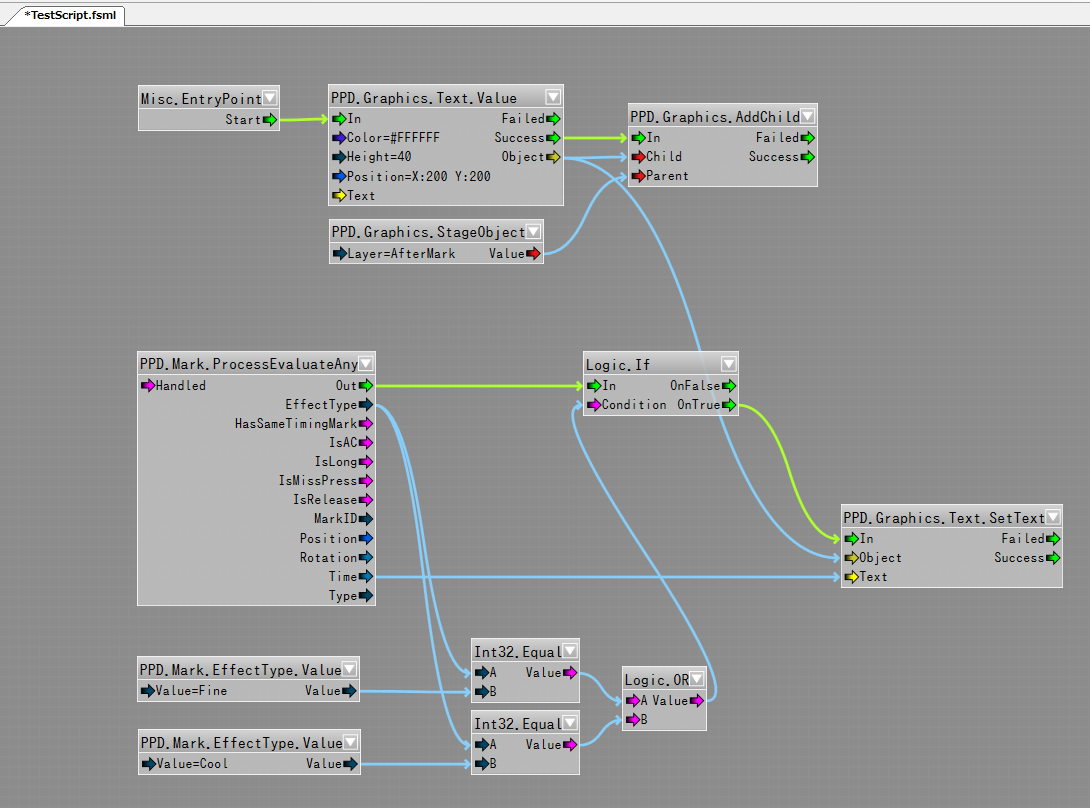The width and height of the screenshot is (1090, 808).
Task: Collapse the PPD.Mark.ProcessEvaluateAny node
Action: 366,364
